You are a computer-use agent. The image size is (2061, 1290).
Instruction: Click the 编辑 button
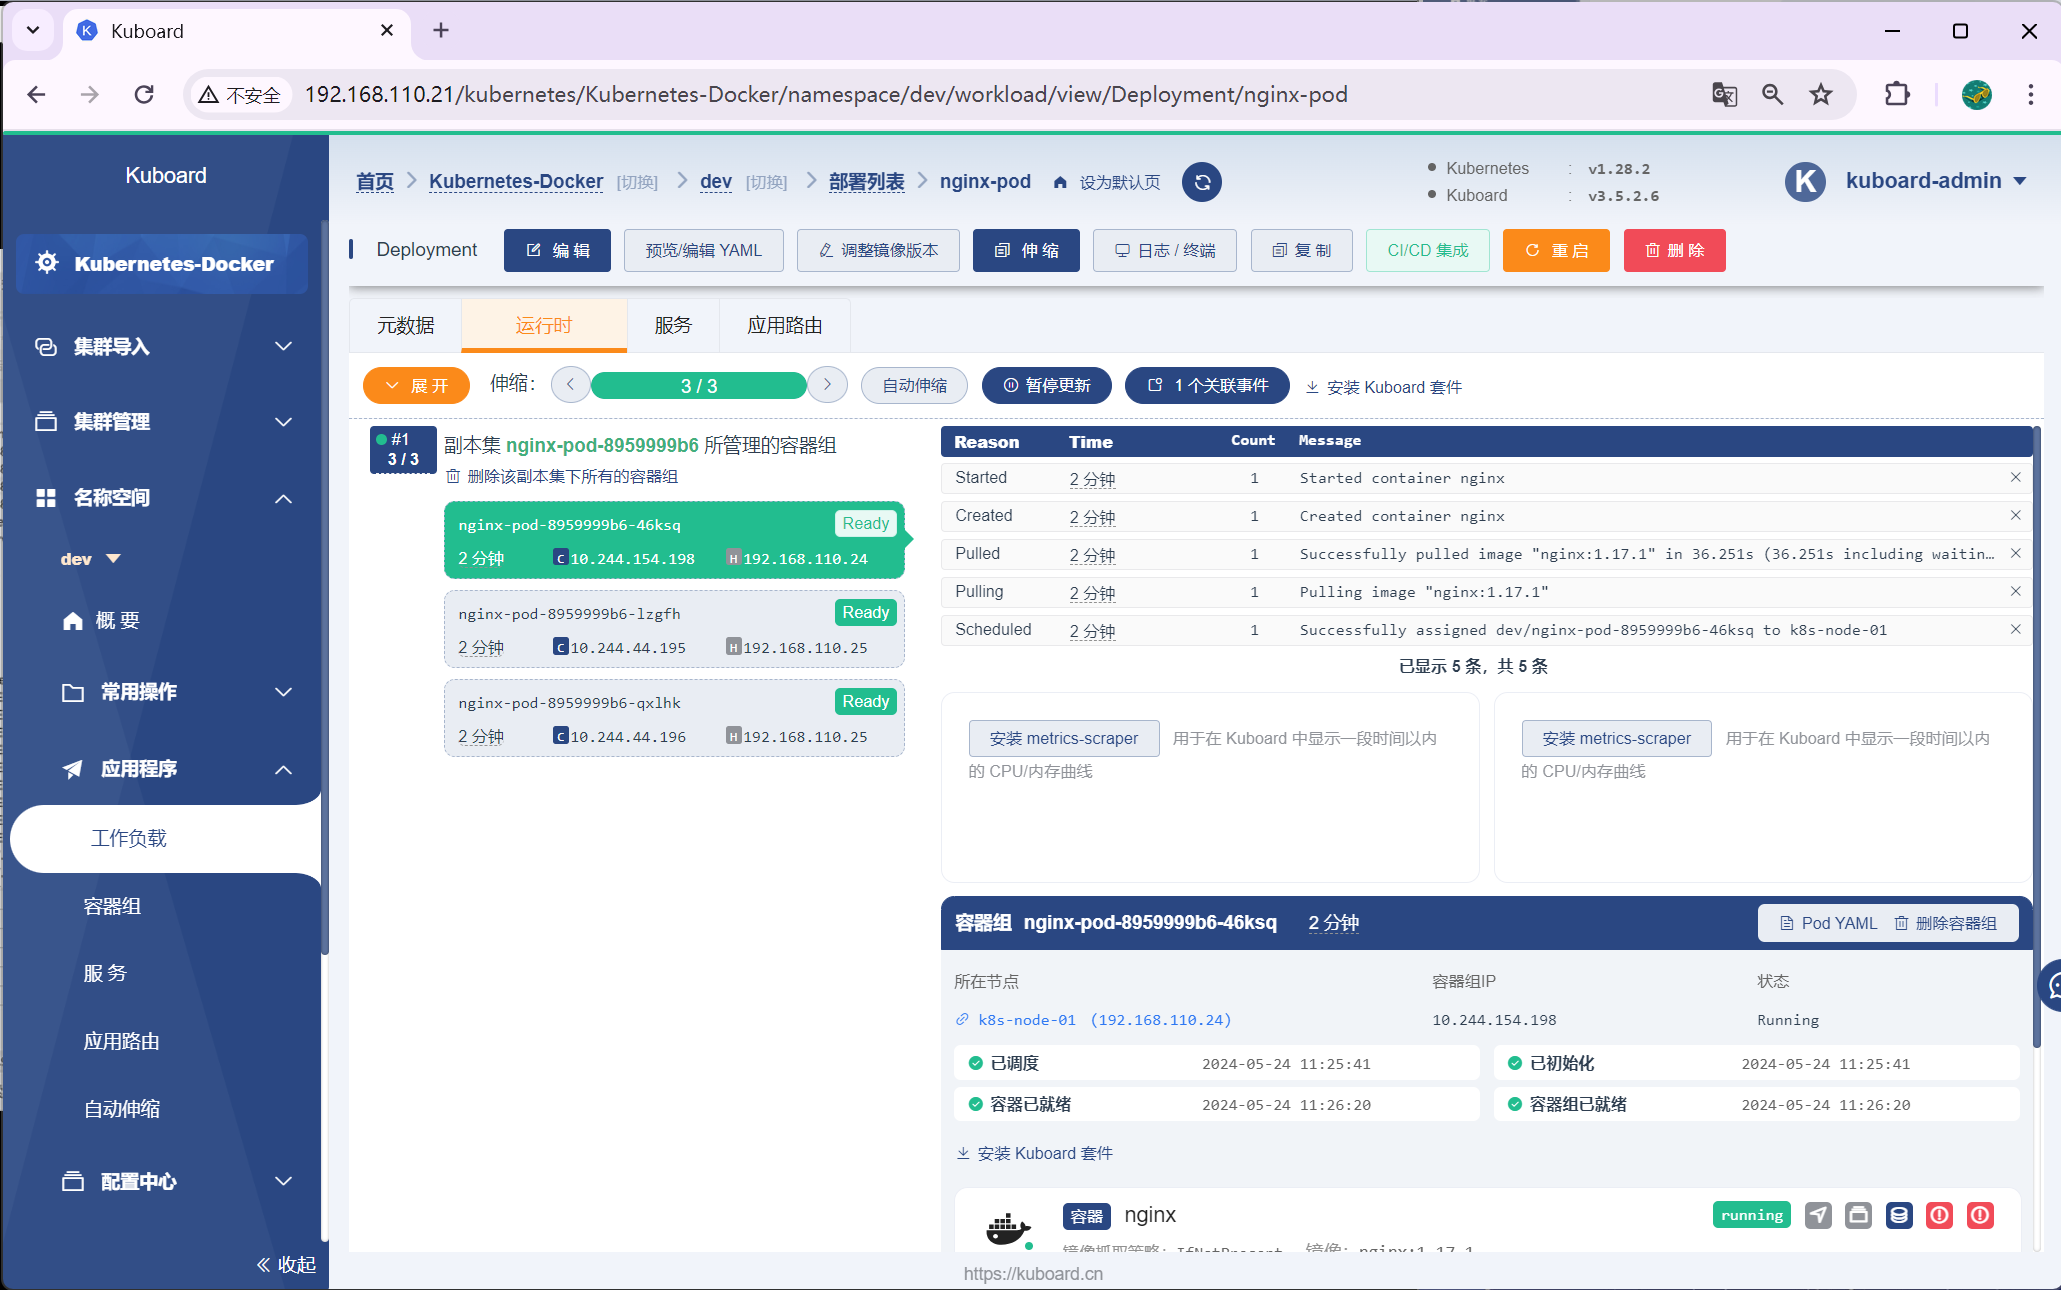coord(557,250)
